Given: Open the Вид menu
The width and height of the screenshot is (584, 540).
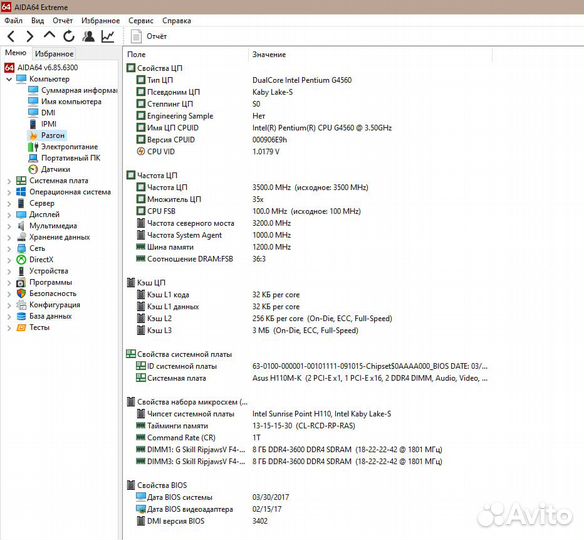Looking at the screenshot, I should point(37,20).
